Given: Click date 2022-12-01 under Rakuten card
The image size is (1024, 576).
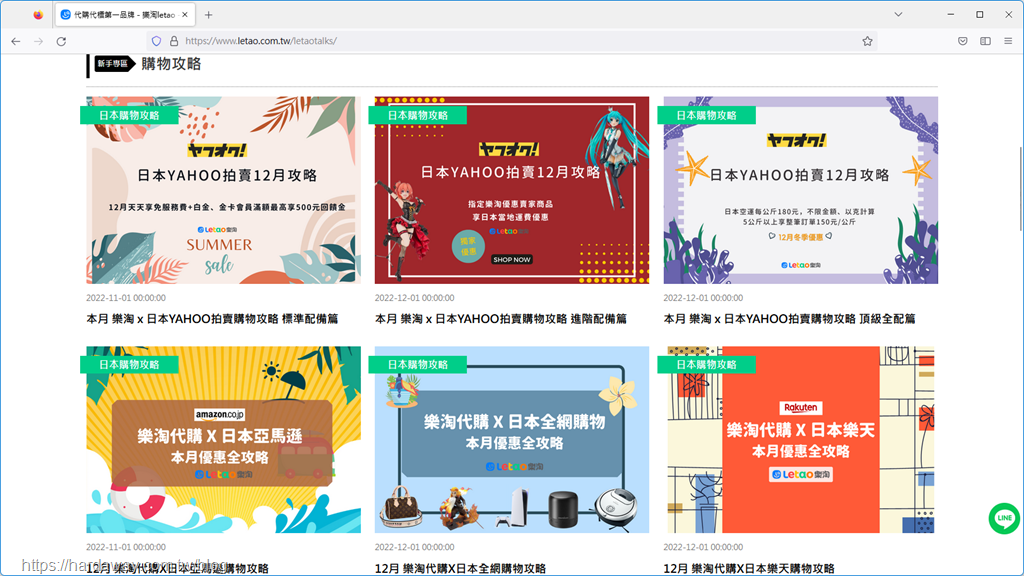Looking at the screenshot, I should [703, 547].
